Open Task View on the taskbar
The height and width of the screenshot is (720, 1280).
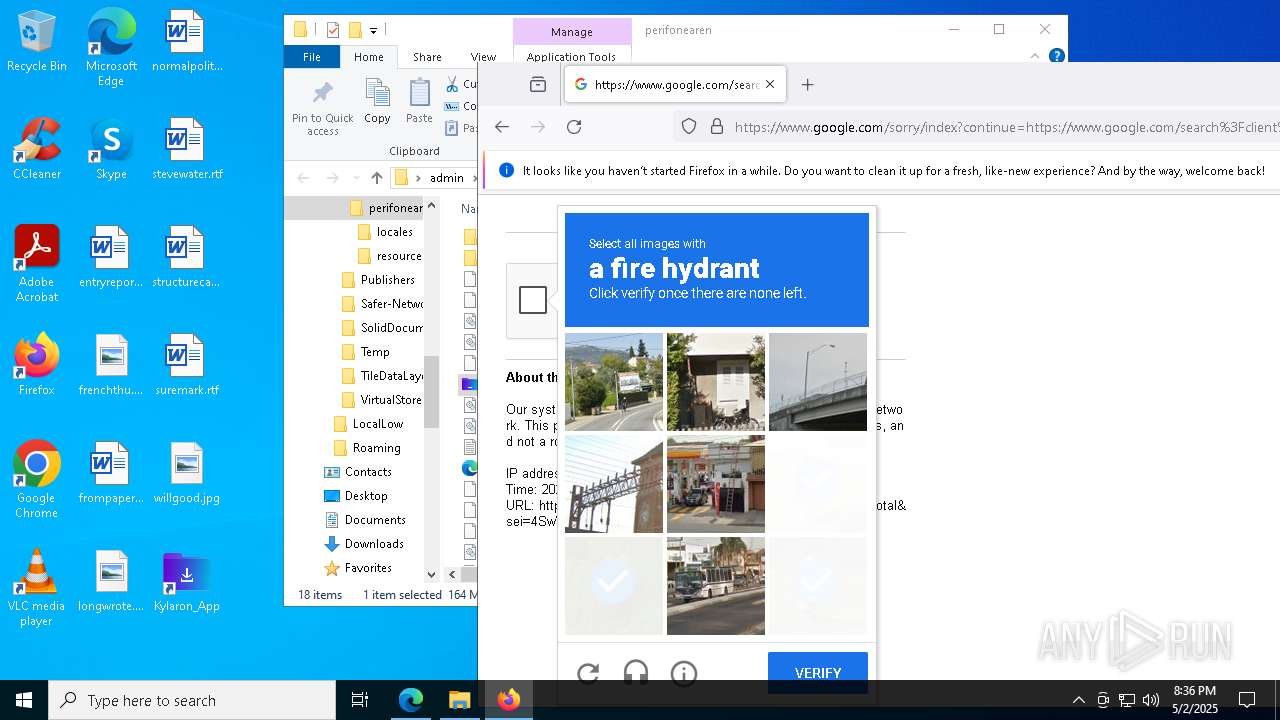click(360, 700)
